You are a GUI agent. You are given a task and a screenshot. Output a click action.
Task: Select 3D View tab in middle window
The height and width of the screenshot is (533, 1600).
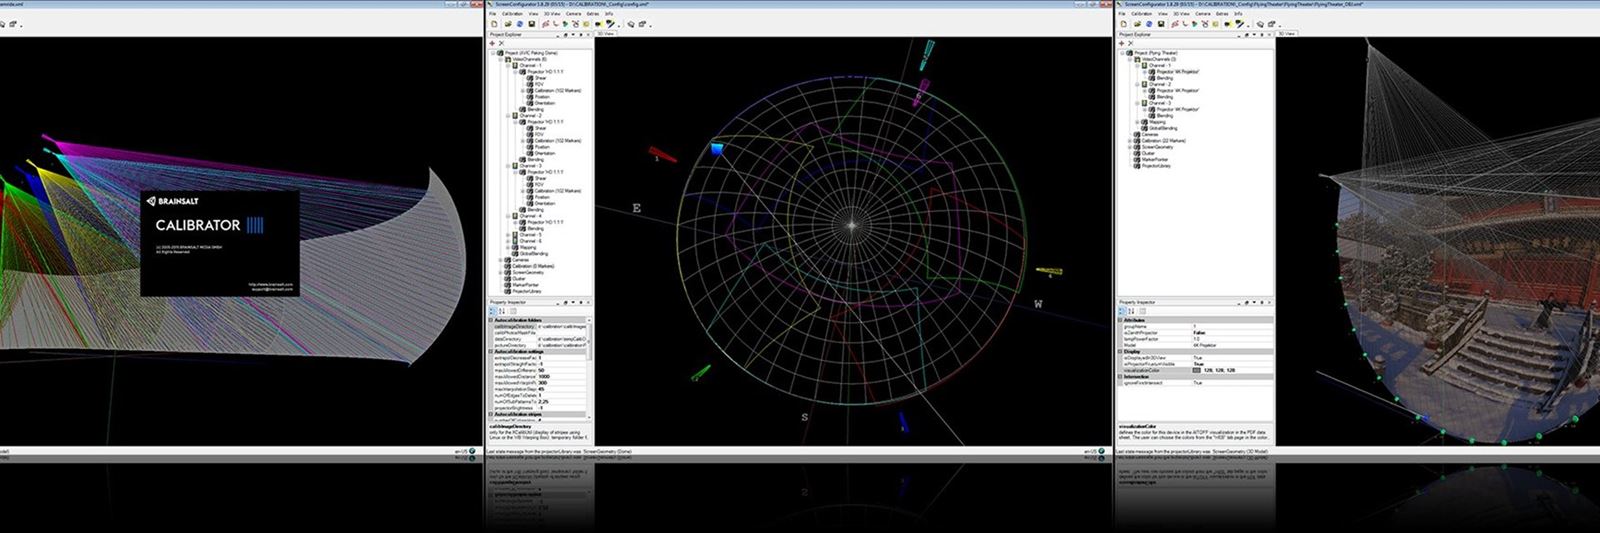point(606,33)
